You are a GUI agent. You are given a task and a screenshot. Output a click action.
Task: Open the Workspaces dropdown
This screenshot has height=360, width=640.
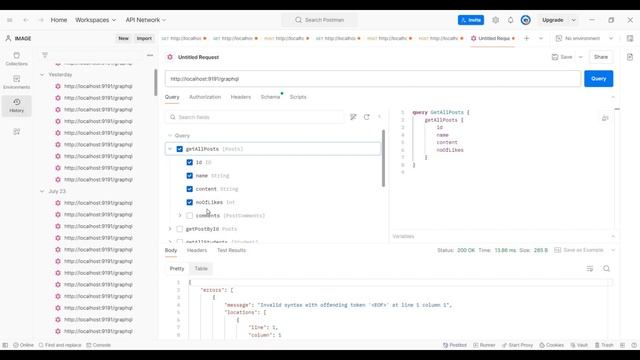(96, 20)
